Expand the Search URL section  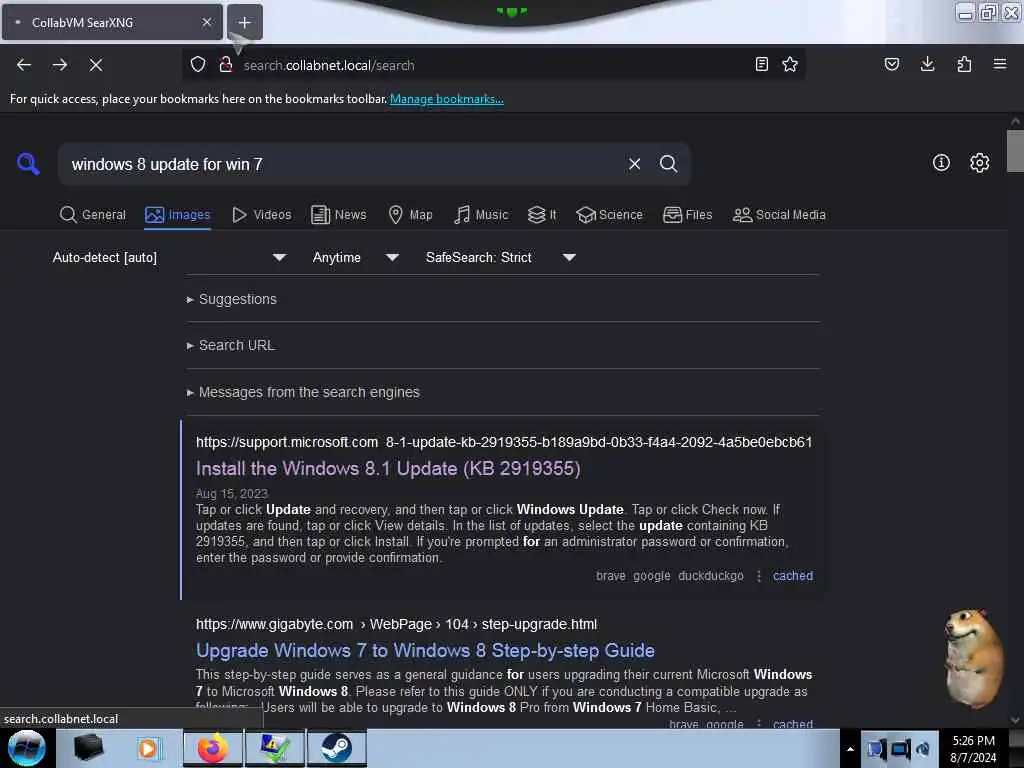click(231, 345)
